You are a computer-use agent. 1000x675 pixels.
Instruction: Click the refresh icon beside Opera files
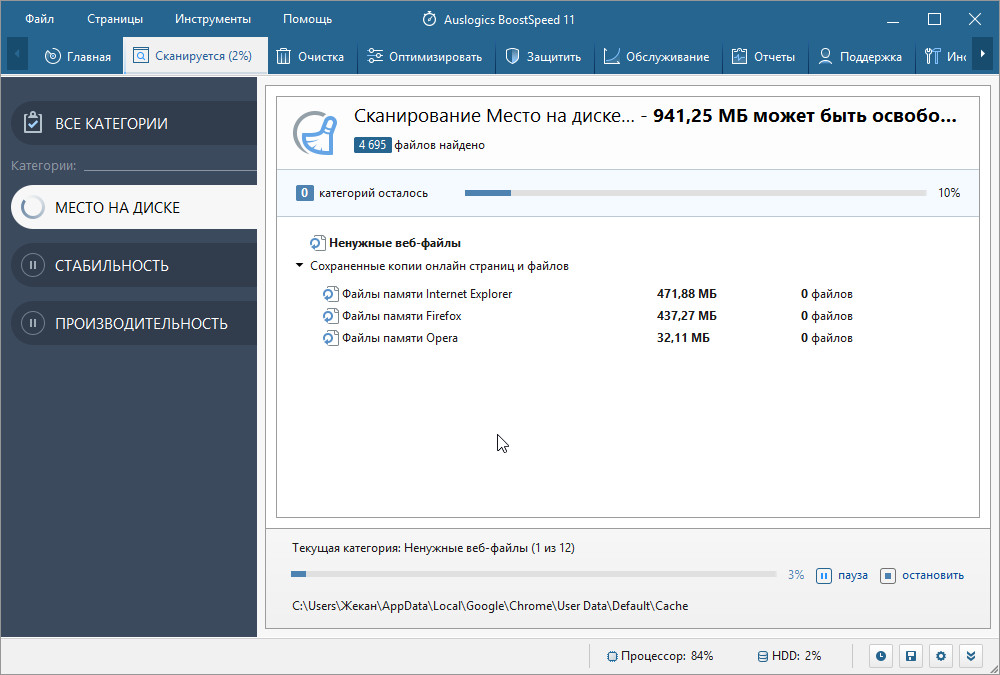pos(330,338)
